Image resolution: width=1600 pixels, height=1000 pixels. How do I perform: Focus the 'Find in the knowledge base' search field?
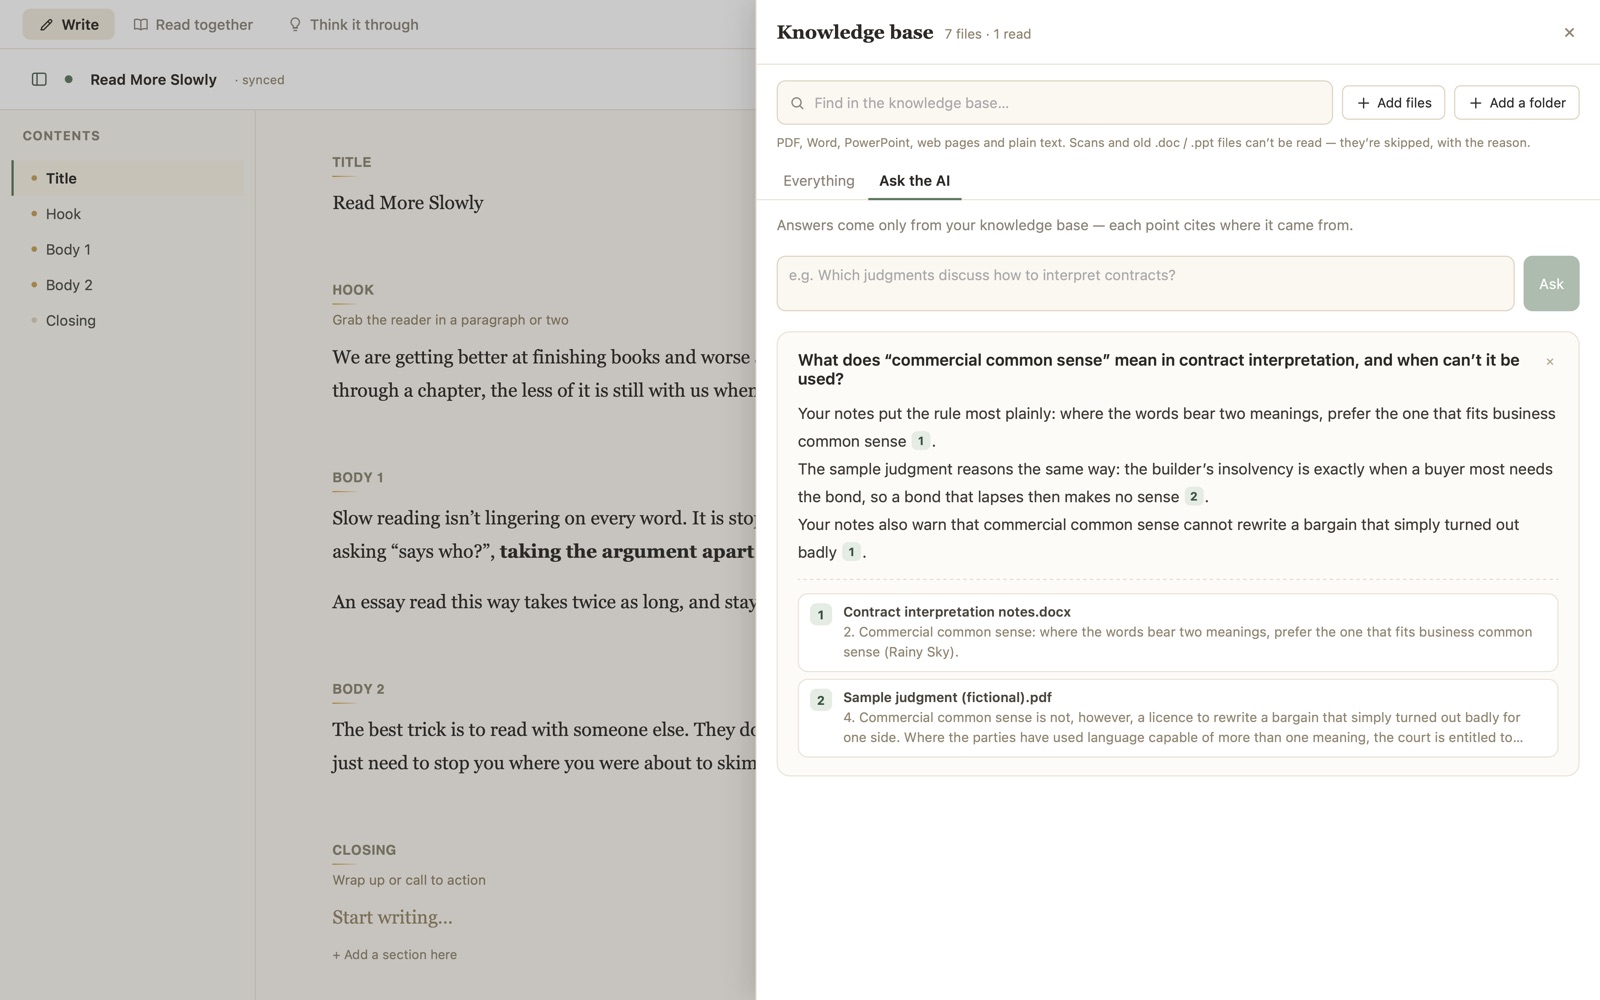pyautogui.click(x=1054, y=103)
